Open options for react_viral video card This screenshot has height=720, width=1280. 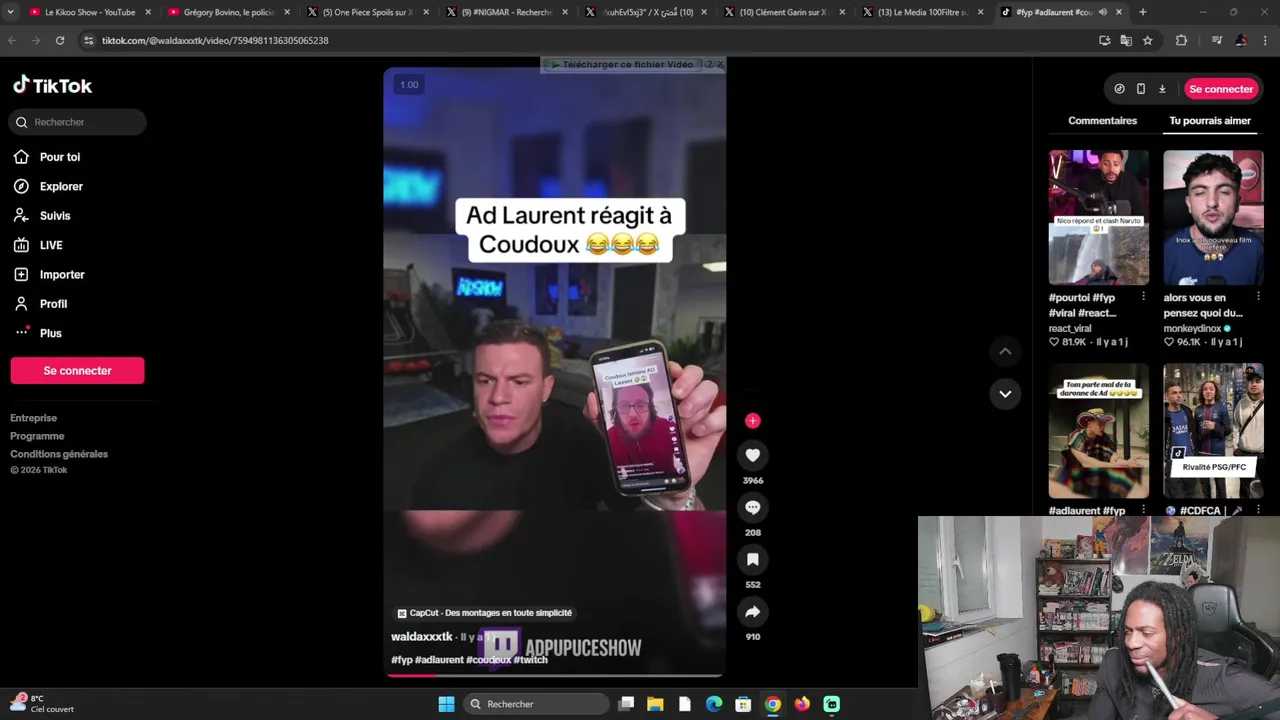[x=1143, y=297]
